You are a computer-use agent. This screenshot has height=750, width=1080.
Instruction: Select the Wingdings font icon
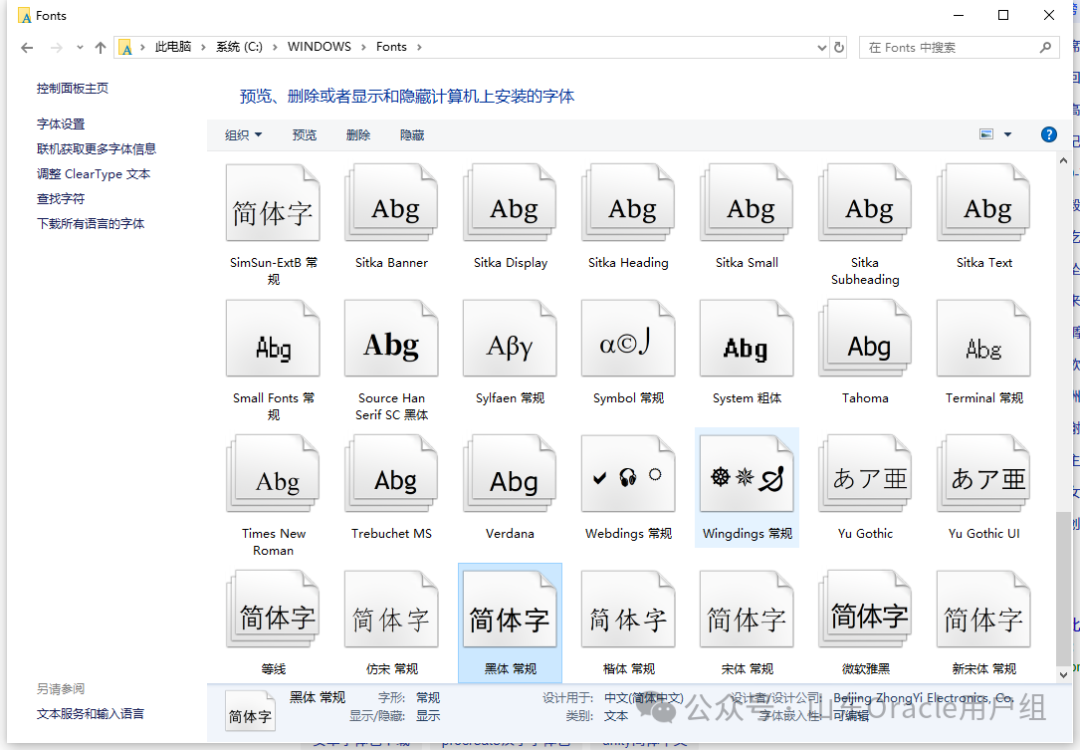point(747,474)
